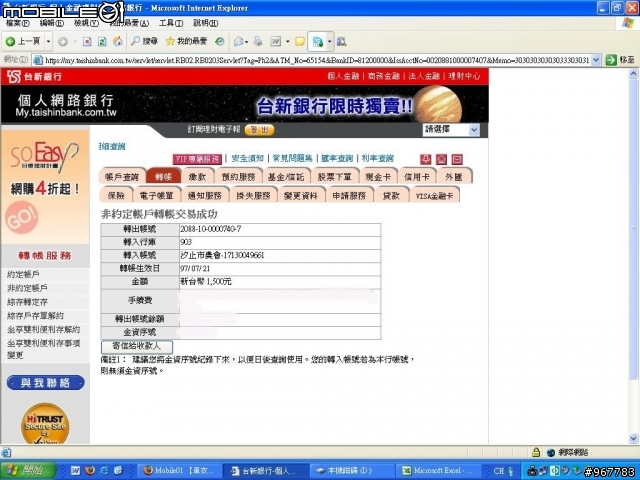Switch to Microsoft Excel taskbar window

[438, 471]
